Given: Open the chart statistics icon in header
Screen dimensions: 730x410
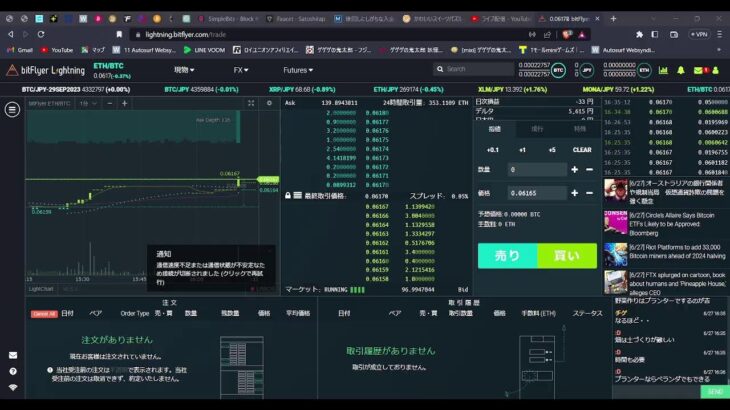Looking at the screenshot, I should tap(663, 70).
